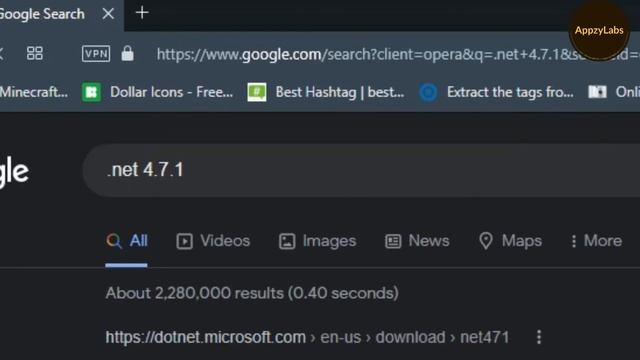Click the Google logo
Image resolution: width=640 pixels, height=360 pixels.
(14, 172)
